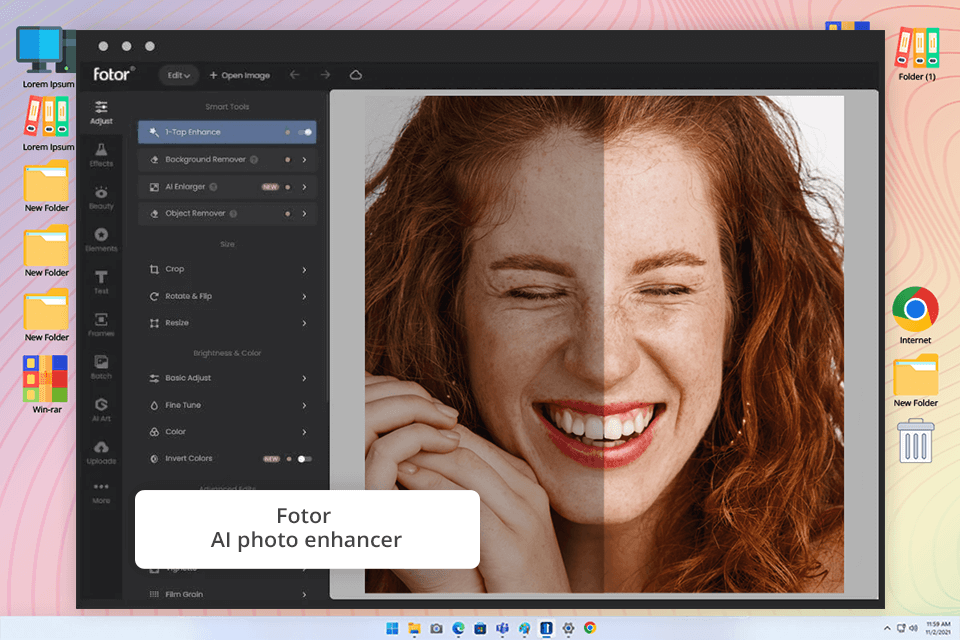Open the Teams app from taskbar
The height and width of the screenshot is (640, 960).
502,628
